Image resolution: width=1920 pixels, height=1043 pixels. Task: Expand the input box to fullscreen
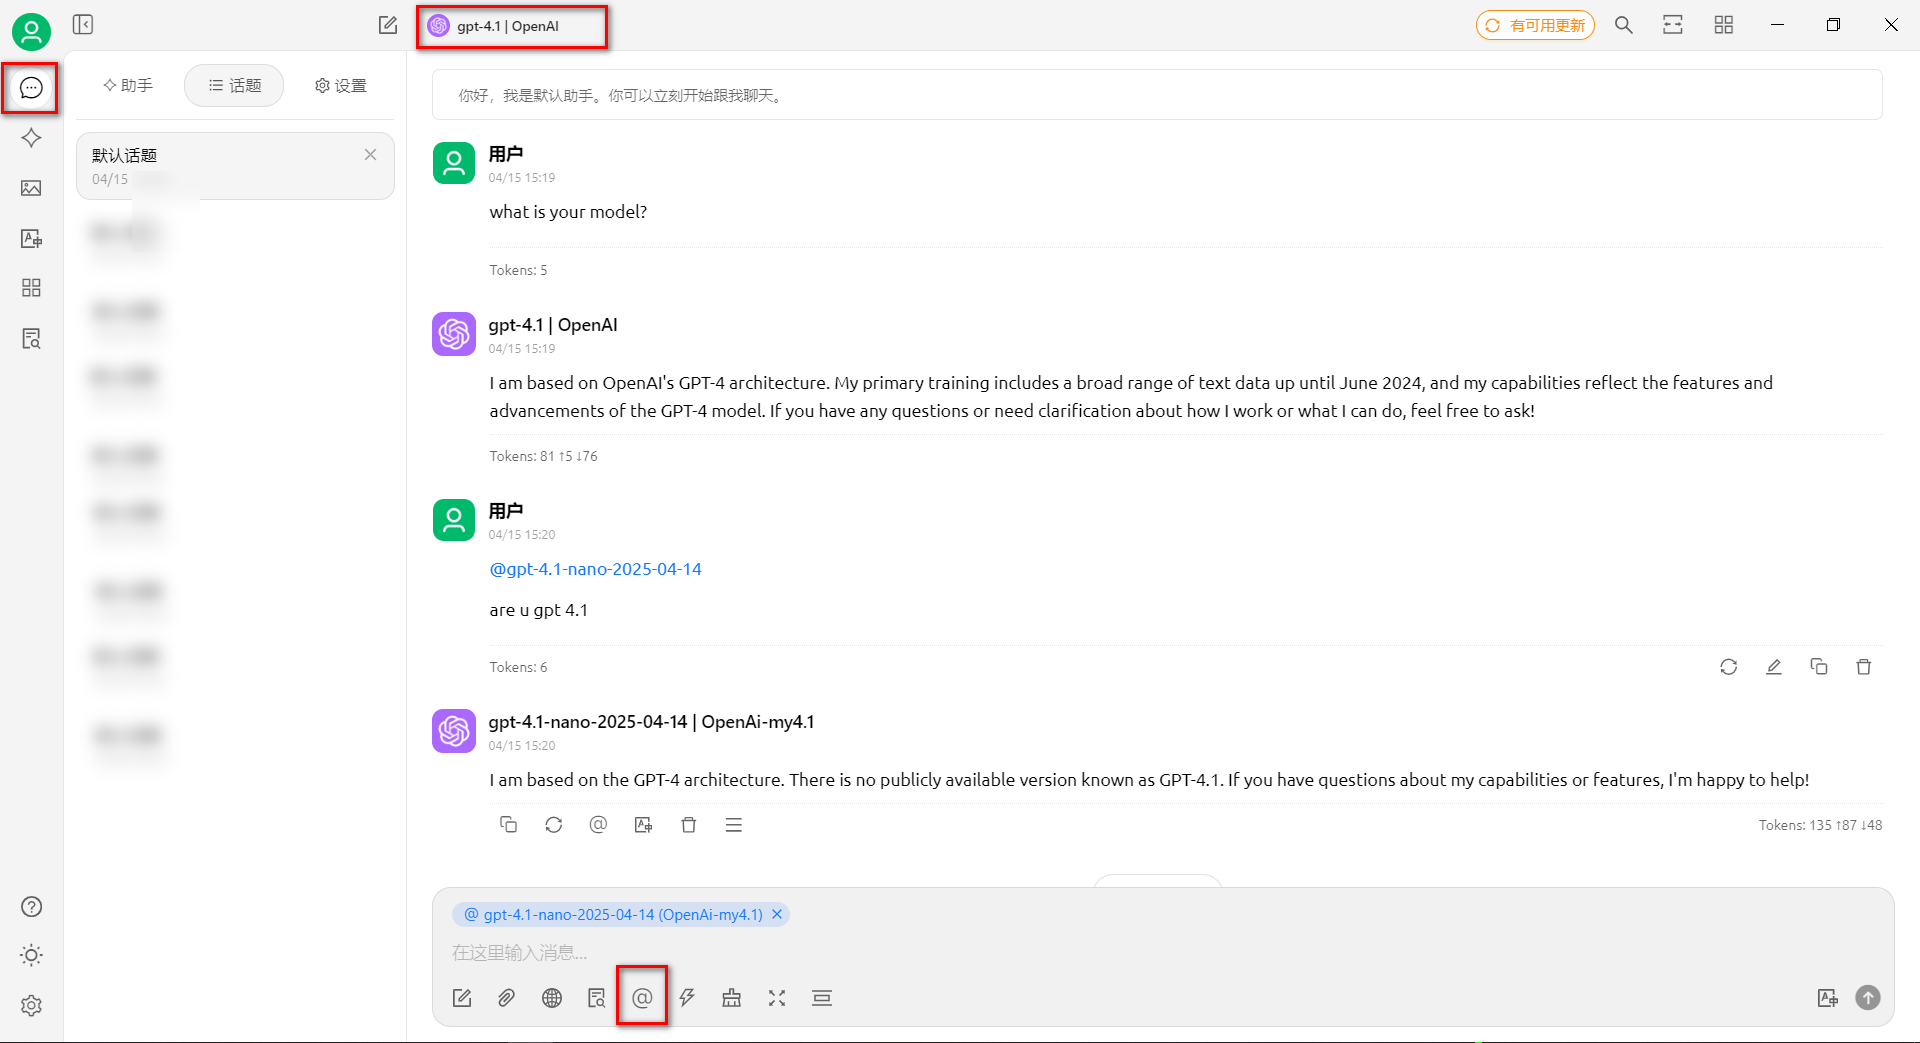click(777, 998)
